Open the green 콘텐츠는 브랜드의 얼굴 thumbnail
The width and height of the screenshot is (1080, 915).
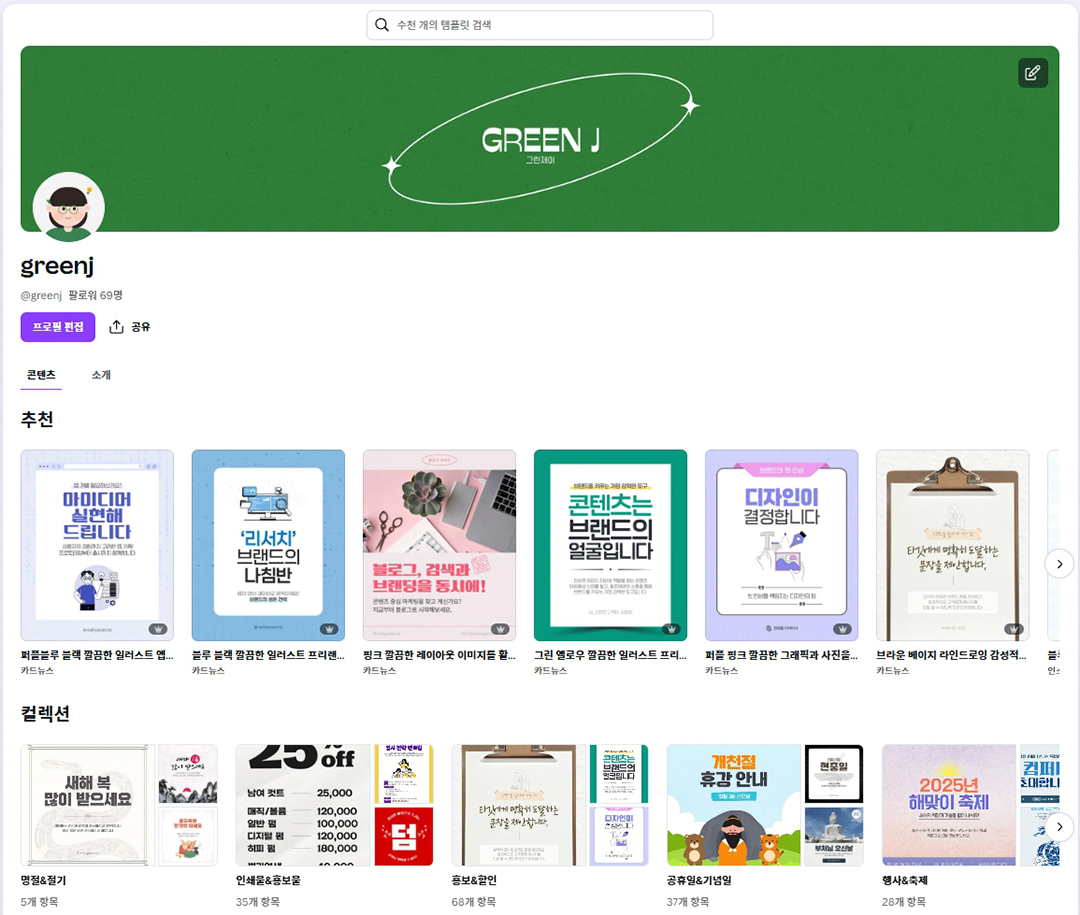610,545
